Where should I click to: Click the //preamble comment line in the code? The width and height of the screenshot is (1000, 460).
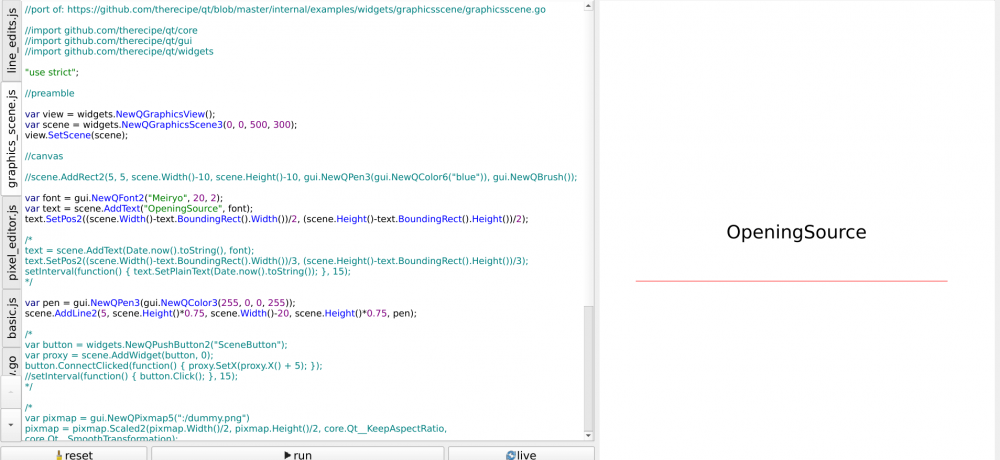point(50,93)
